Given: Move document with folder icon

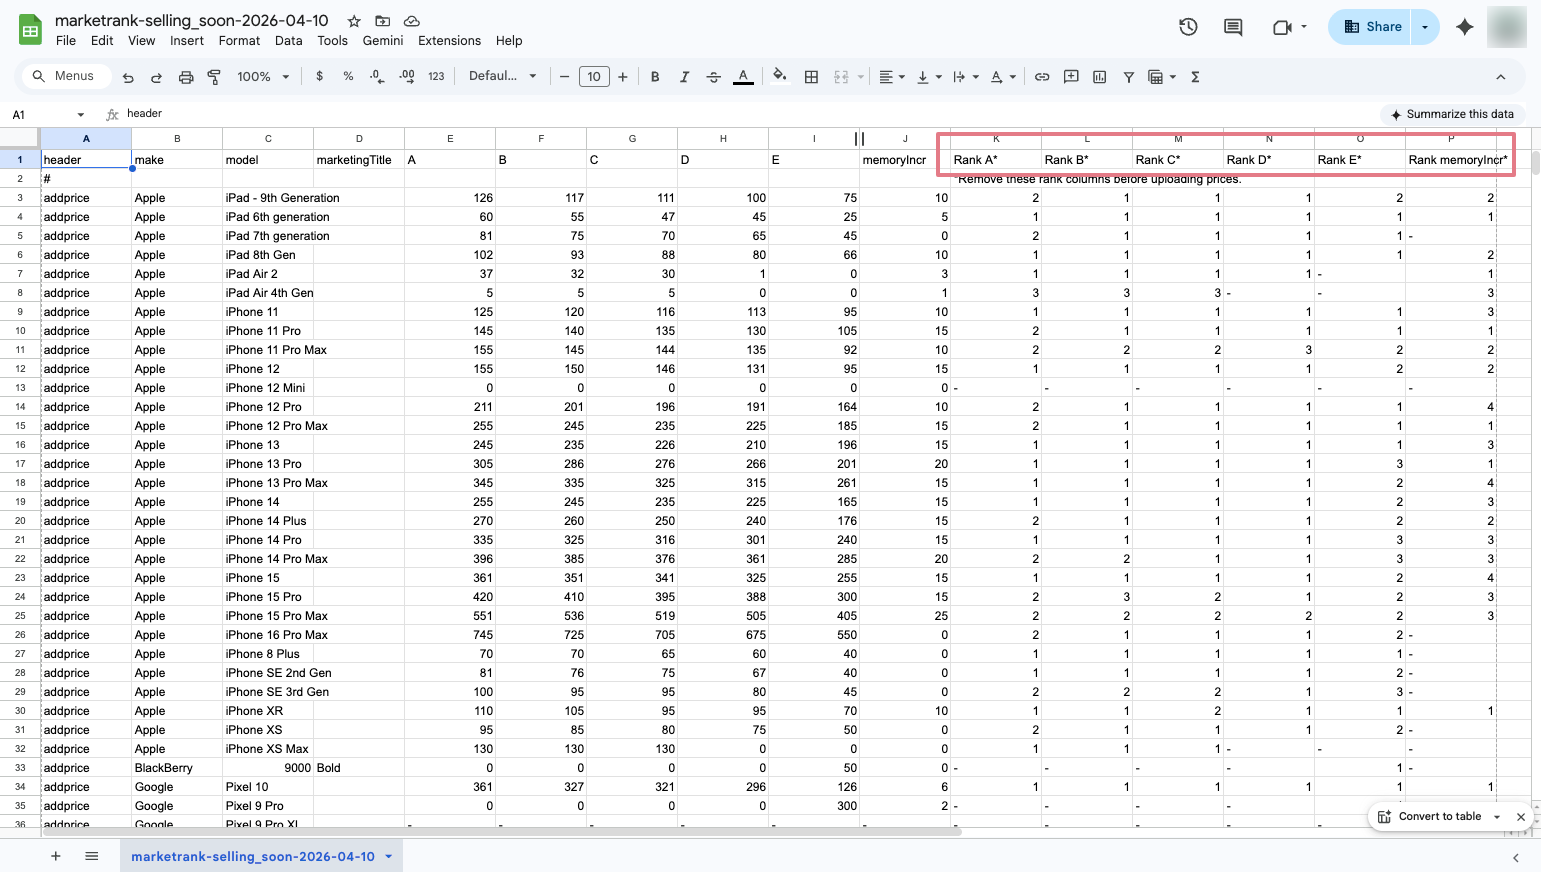Looking at the screenshot, I should pos(382,21).
